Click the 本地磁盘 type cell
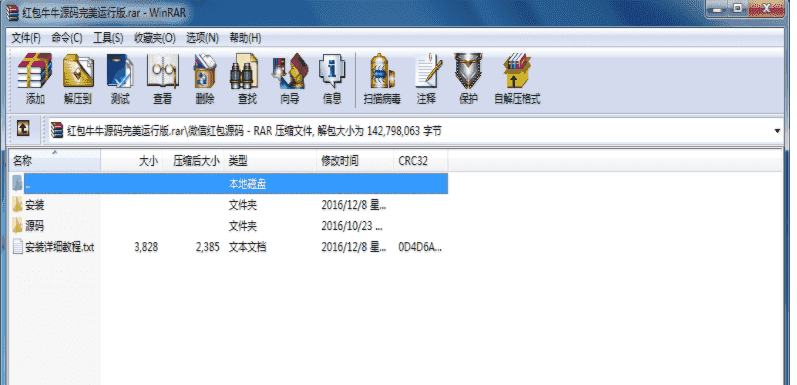The image size is (797, 385). (x=248, y=184)
